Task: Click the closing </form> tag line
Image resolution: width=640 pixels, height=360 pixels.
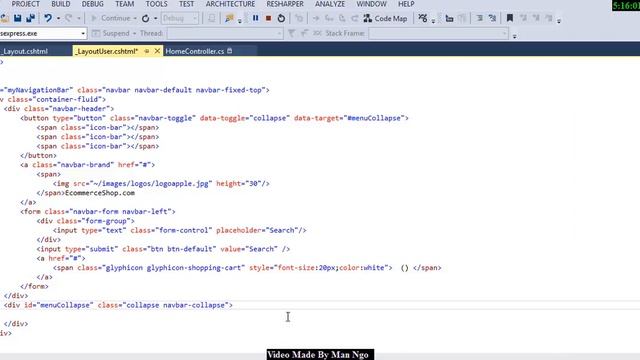Action: pos(34,287)
